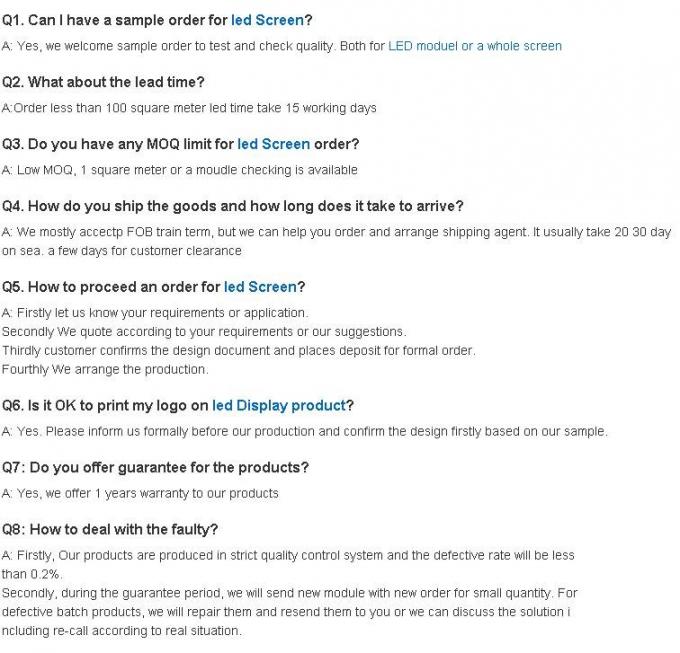Click the "1 years warranty" answer text
The image size is (680, 653).
[140, 493]
